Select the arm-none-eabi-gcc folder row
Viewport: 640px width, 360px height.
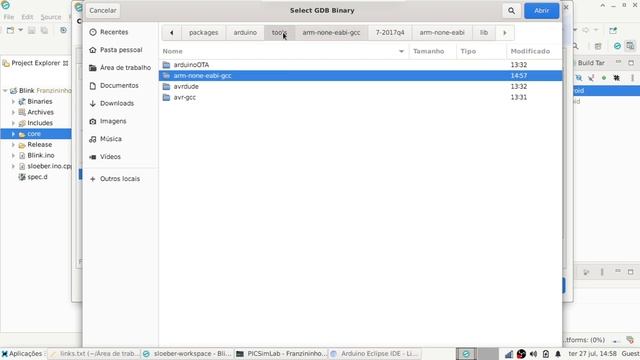tap(360, 76)
